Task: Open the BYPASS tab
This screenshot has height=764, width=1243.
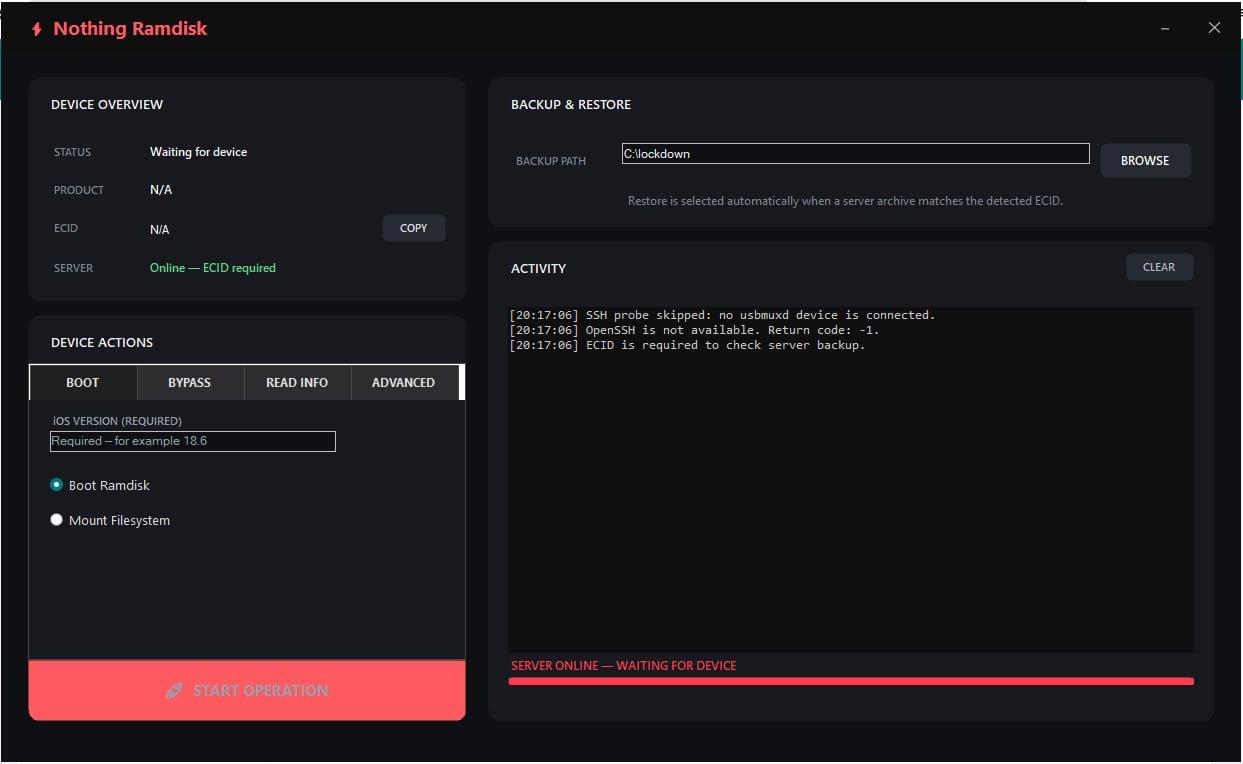Action: pyautogui.click(x=190, y=382)
